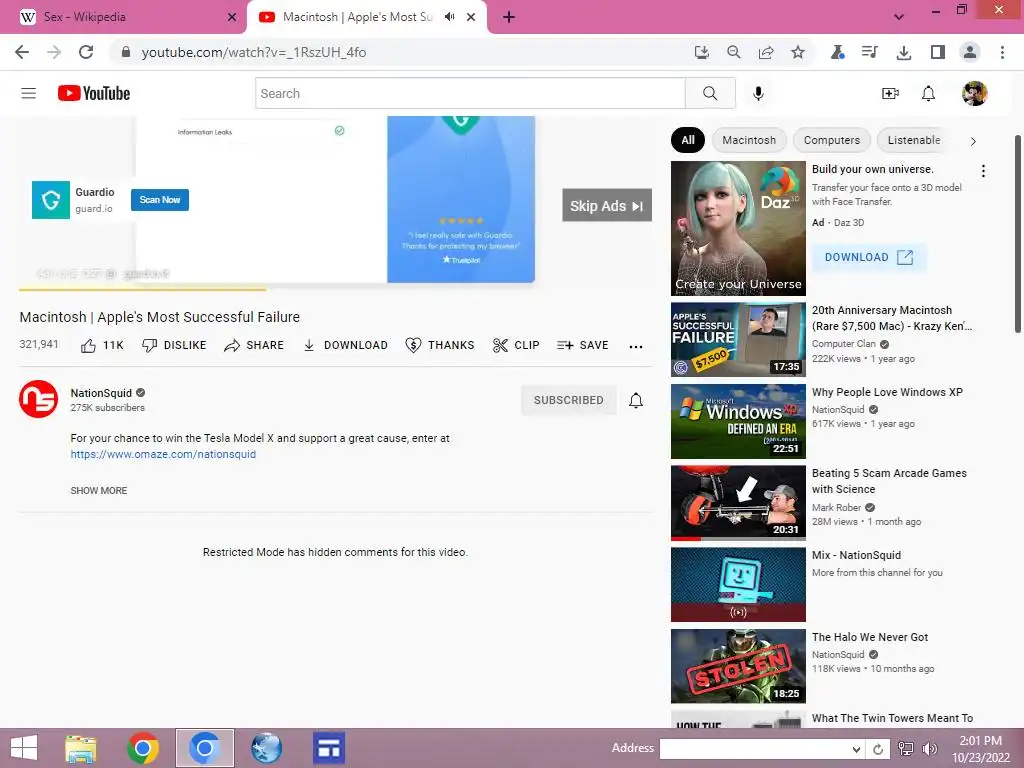Open options menu for Daz 3D ad
The width and height of the screenshot is (1024, 768).
(x=983, y=171)
